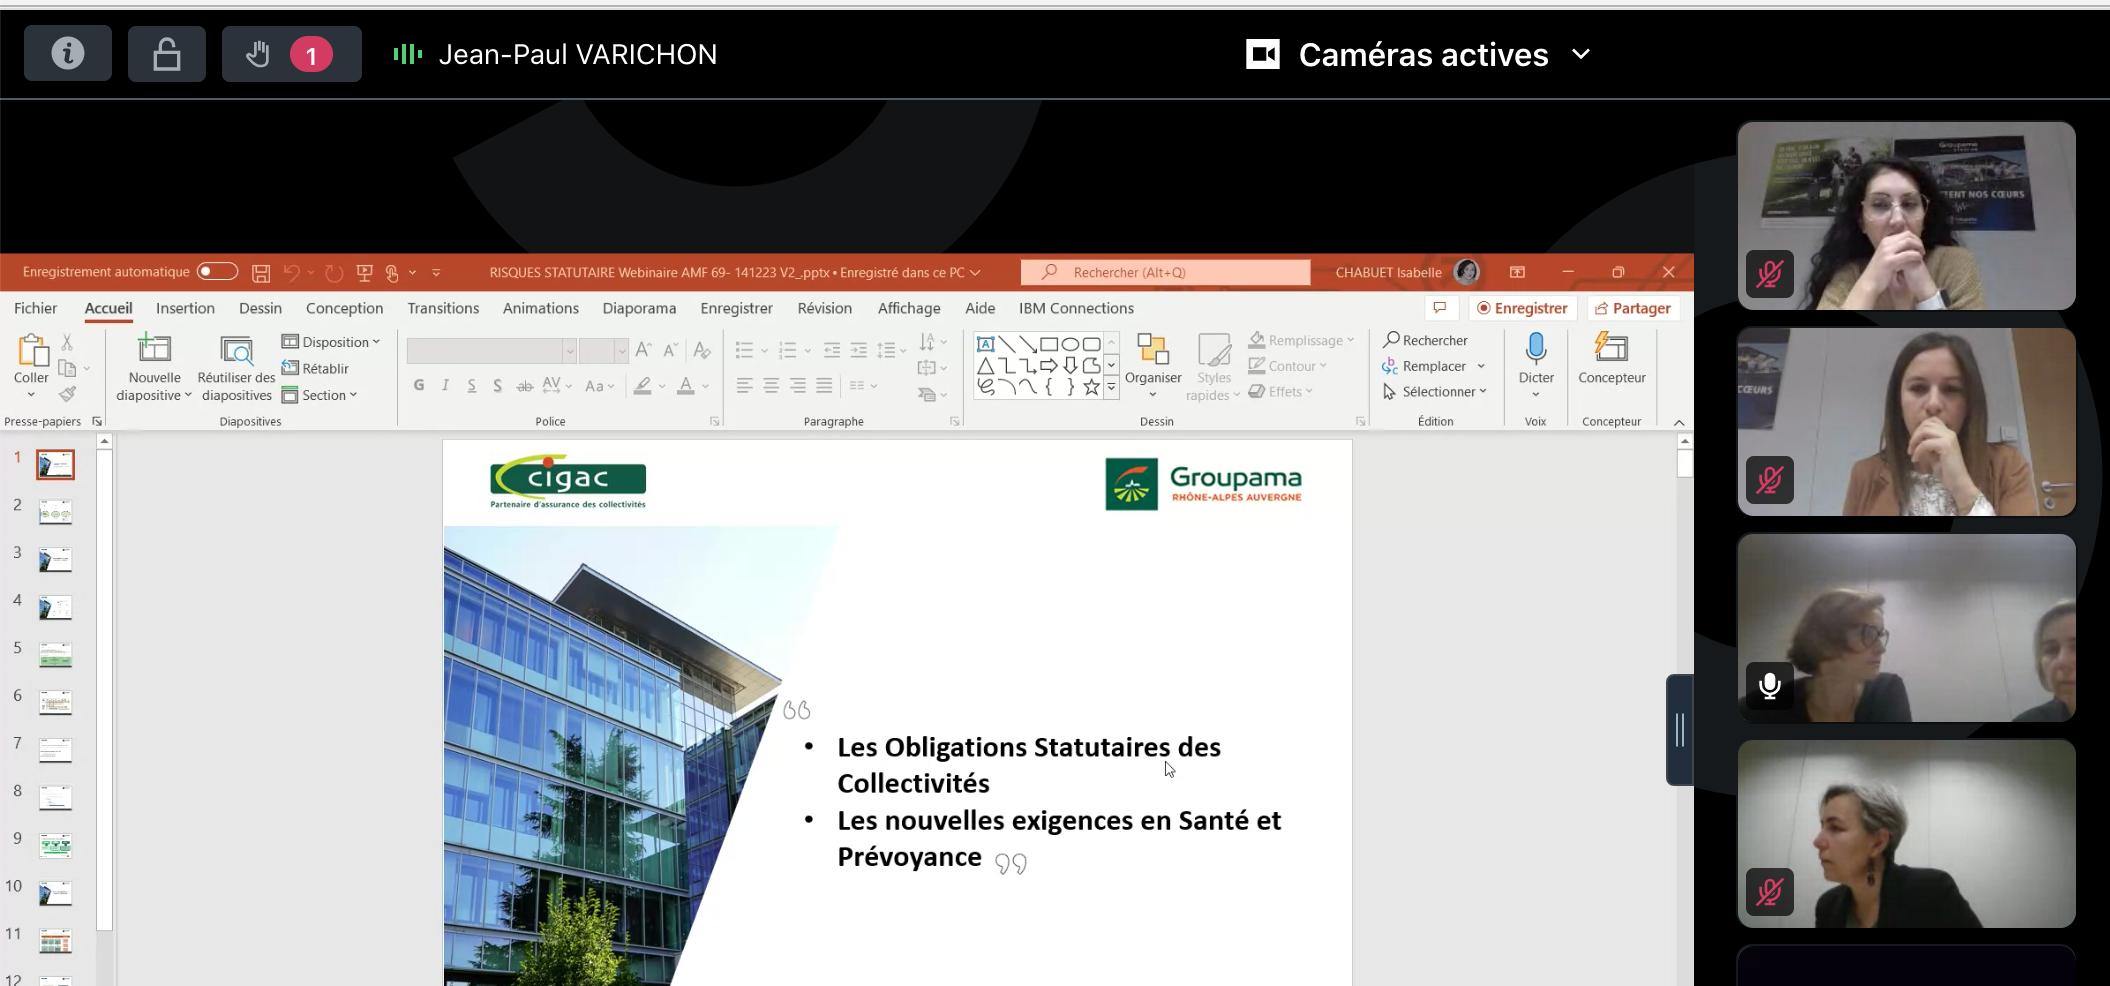Select slide 5 thumbnail in panel
Screen dimensions: 2110x986
(55, 655)
